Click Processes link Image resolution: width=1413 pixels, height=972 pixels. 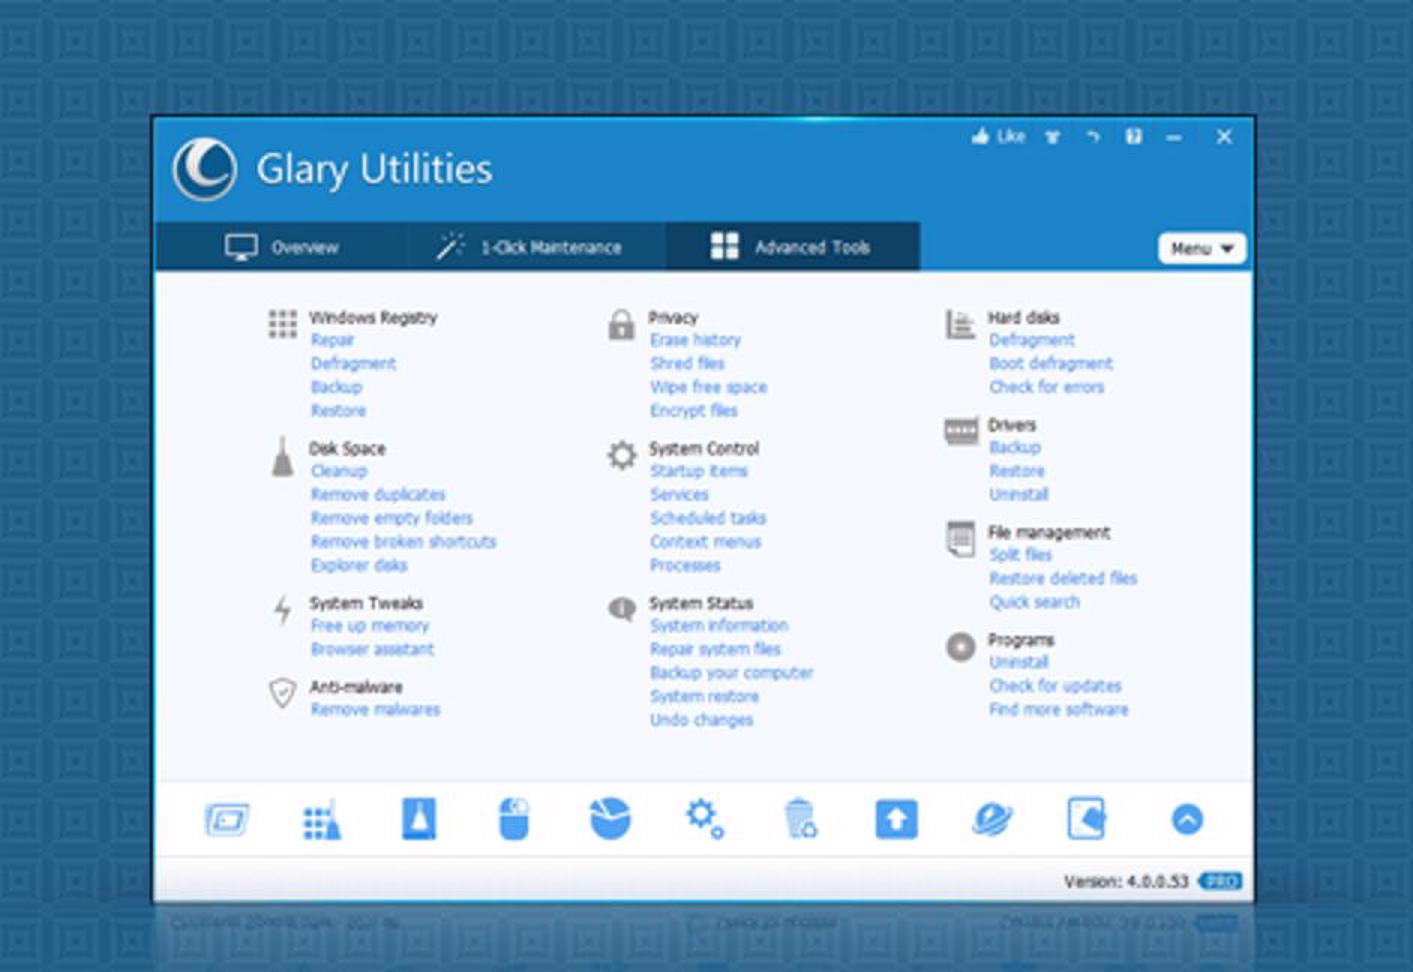pyautogui.click(x=685, y=566)
